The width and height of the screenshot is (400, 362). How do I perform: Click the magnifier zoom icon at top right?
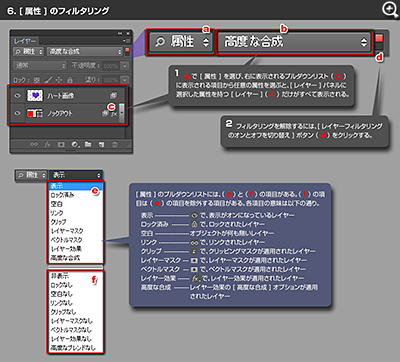pyautogui.click(x=390, y=10)
